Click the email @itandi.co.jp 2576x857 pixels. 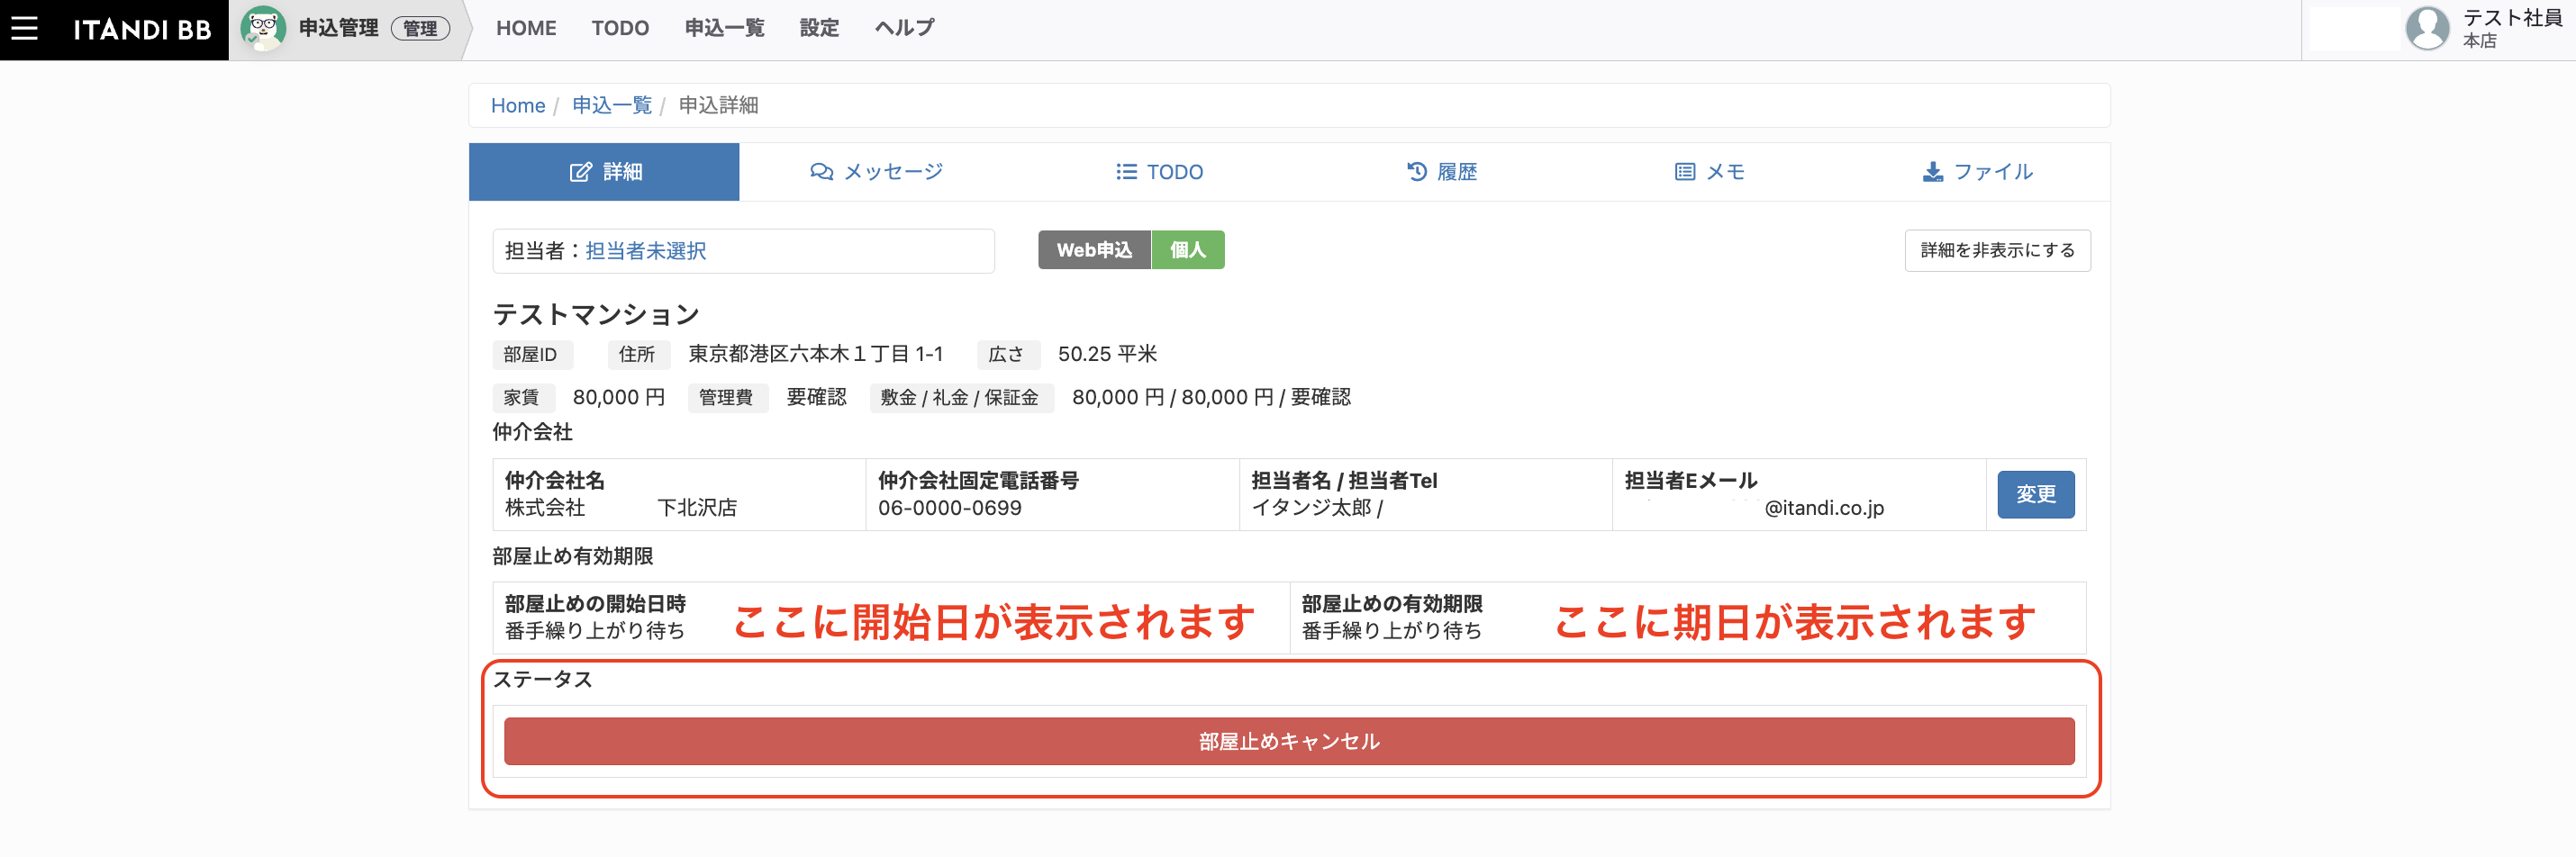pyautogui.click(x=1824, y=508)
